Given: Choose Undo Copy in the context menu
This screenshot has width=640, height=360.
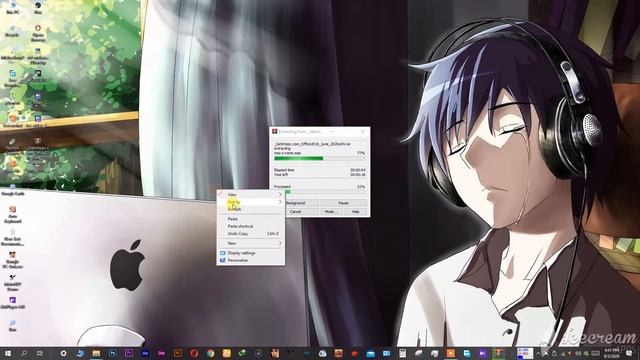Looking at the screenshot, I should 251,234.
